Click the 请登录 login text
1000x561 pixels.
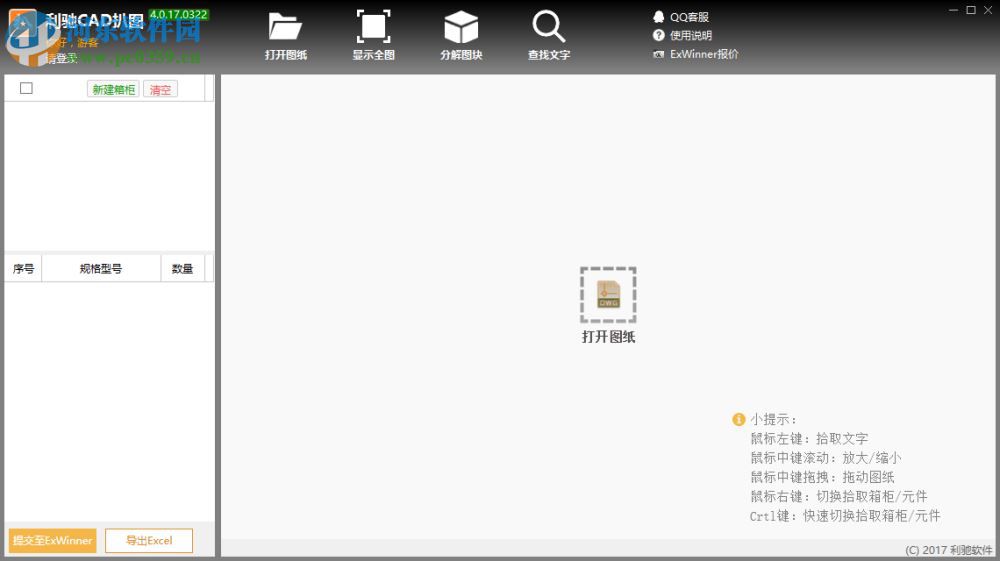(62, 59)
